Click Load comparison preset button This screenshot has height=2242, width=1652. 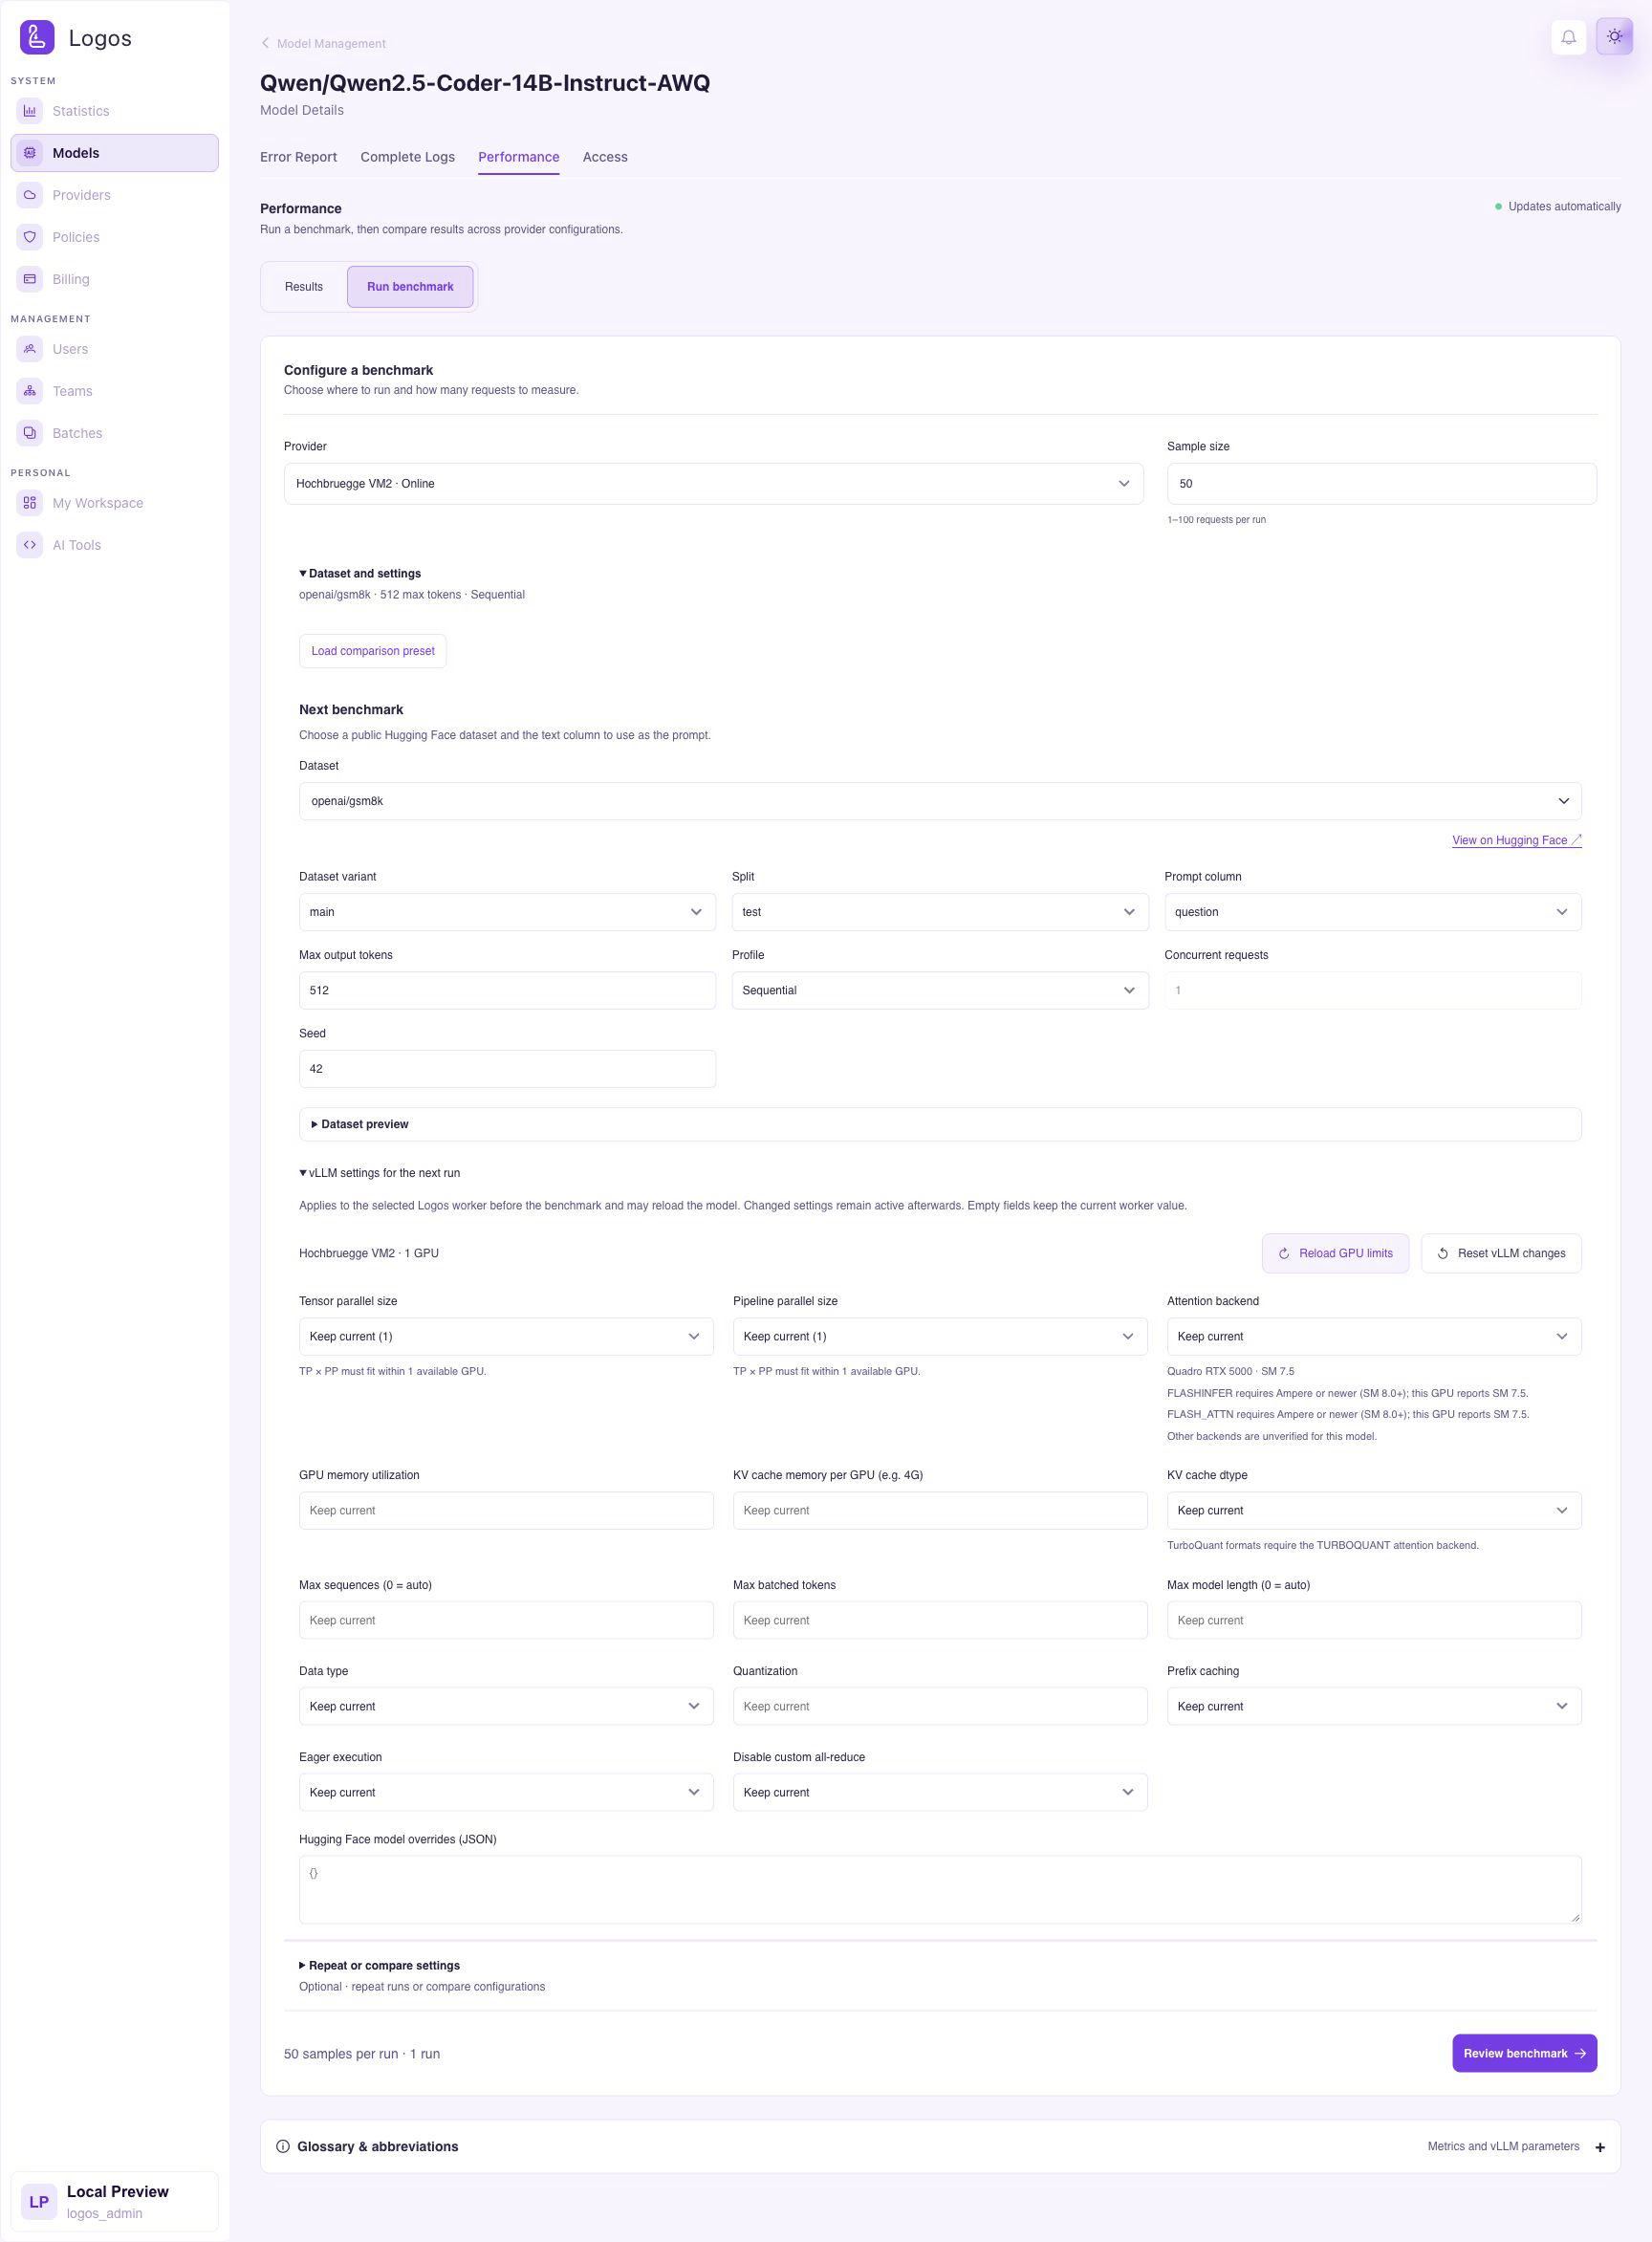click(x=373, y=651)
